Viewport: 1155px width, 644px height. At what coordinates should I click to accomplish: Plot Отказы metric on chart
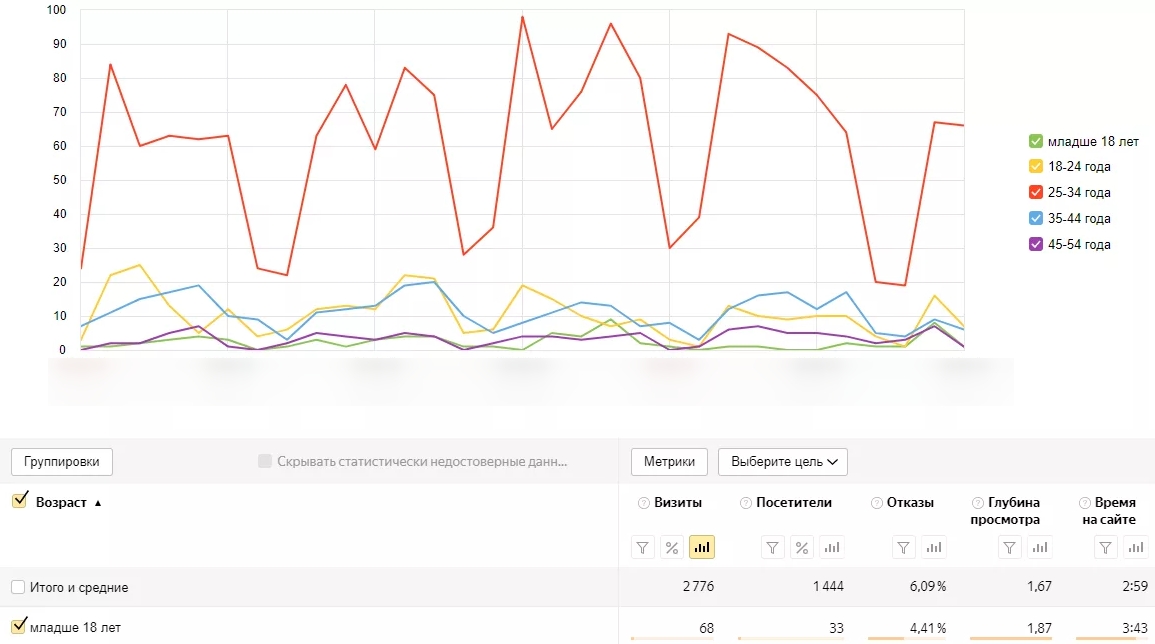(933, 547)
